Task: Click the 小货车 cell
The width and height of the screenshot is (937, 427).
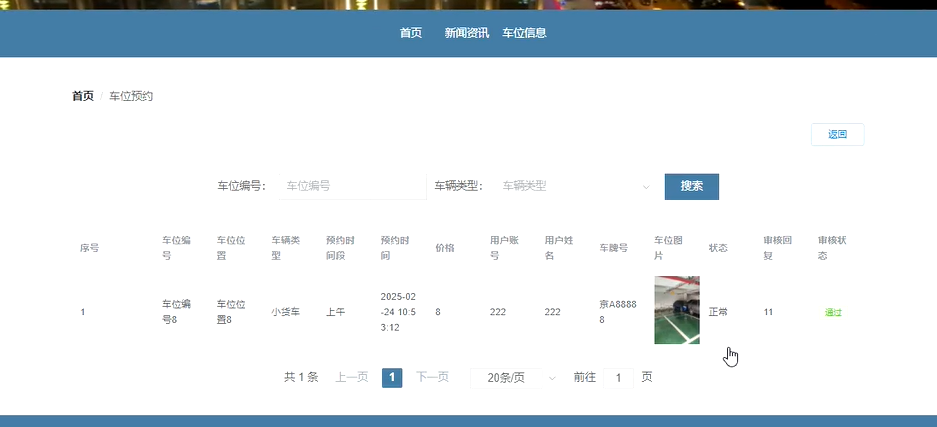Action: tap(286, 312)
